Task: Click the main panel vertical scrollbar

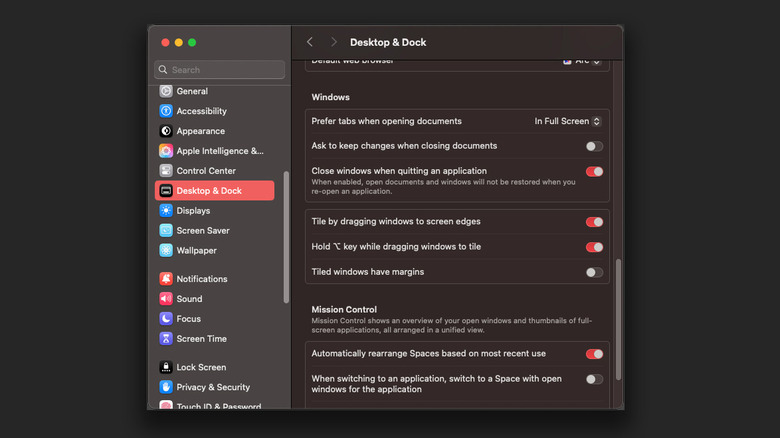Action: [618, 318]
